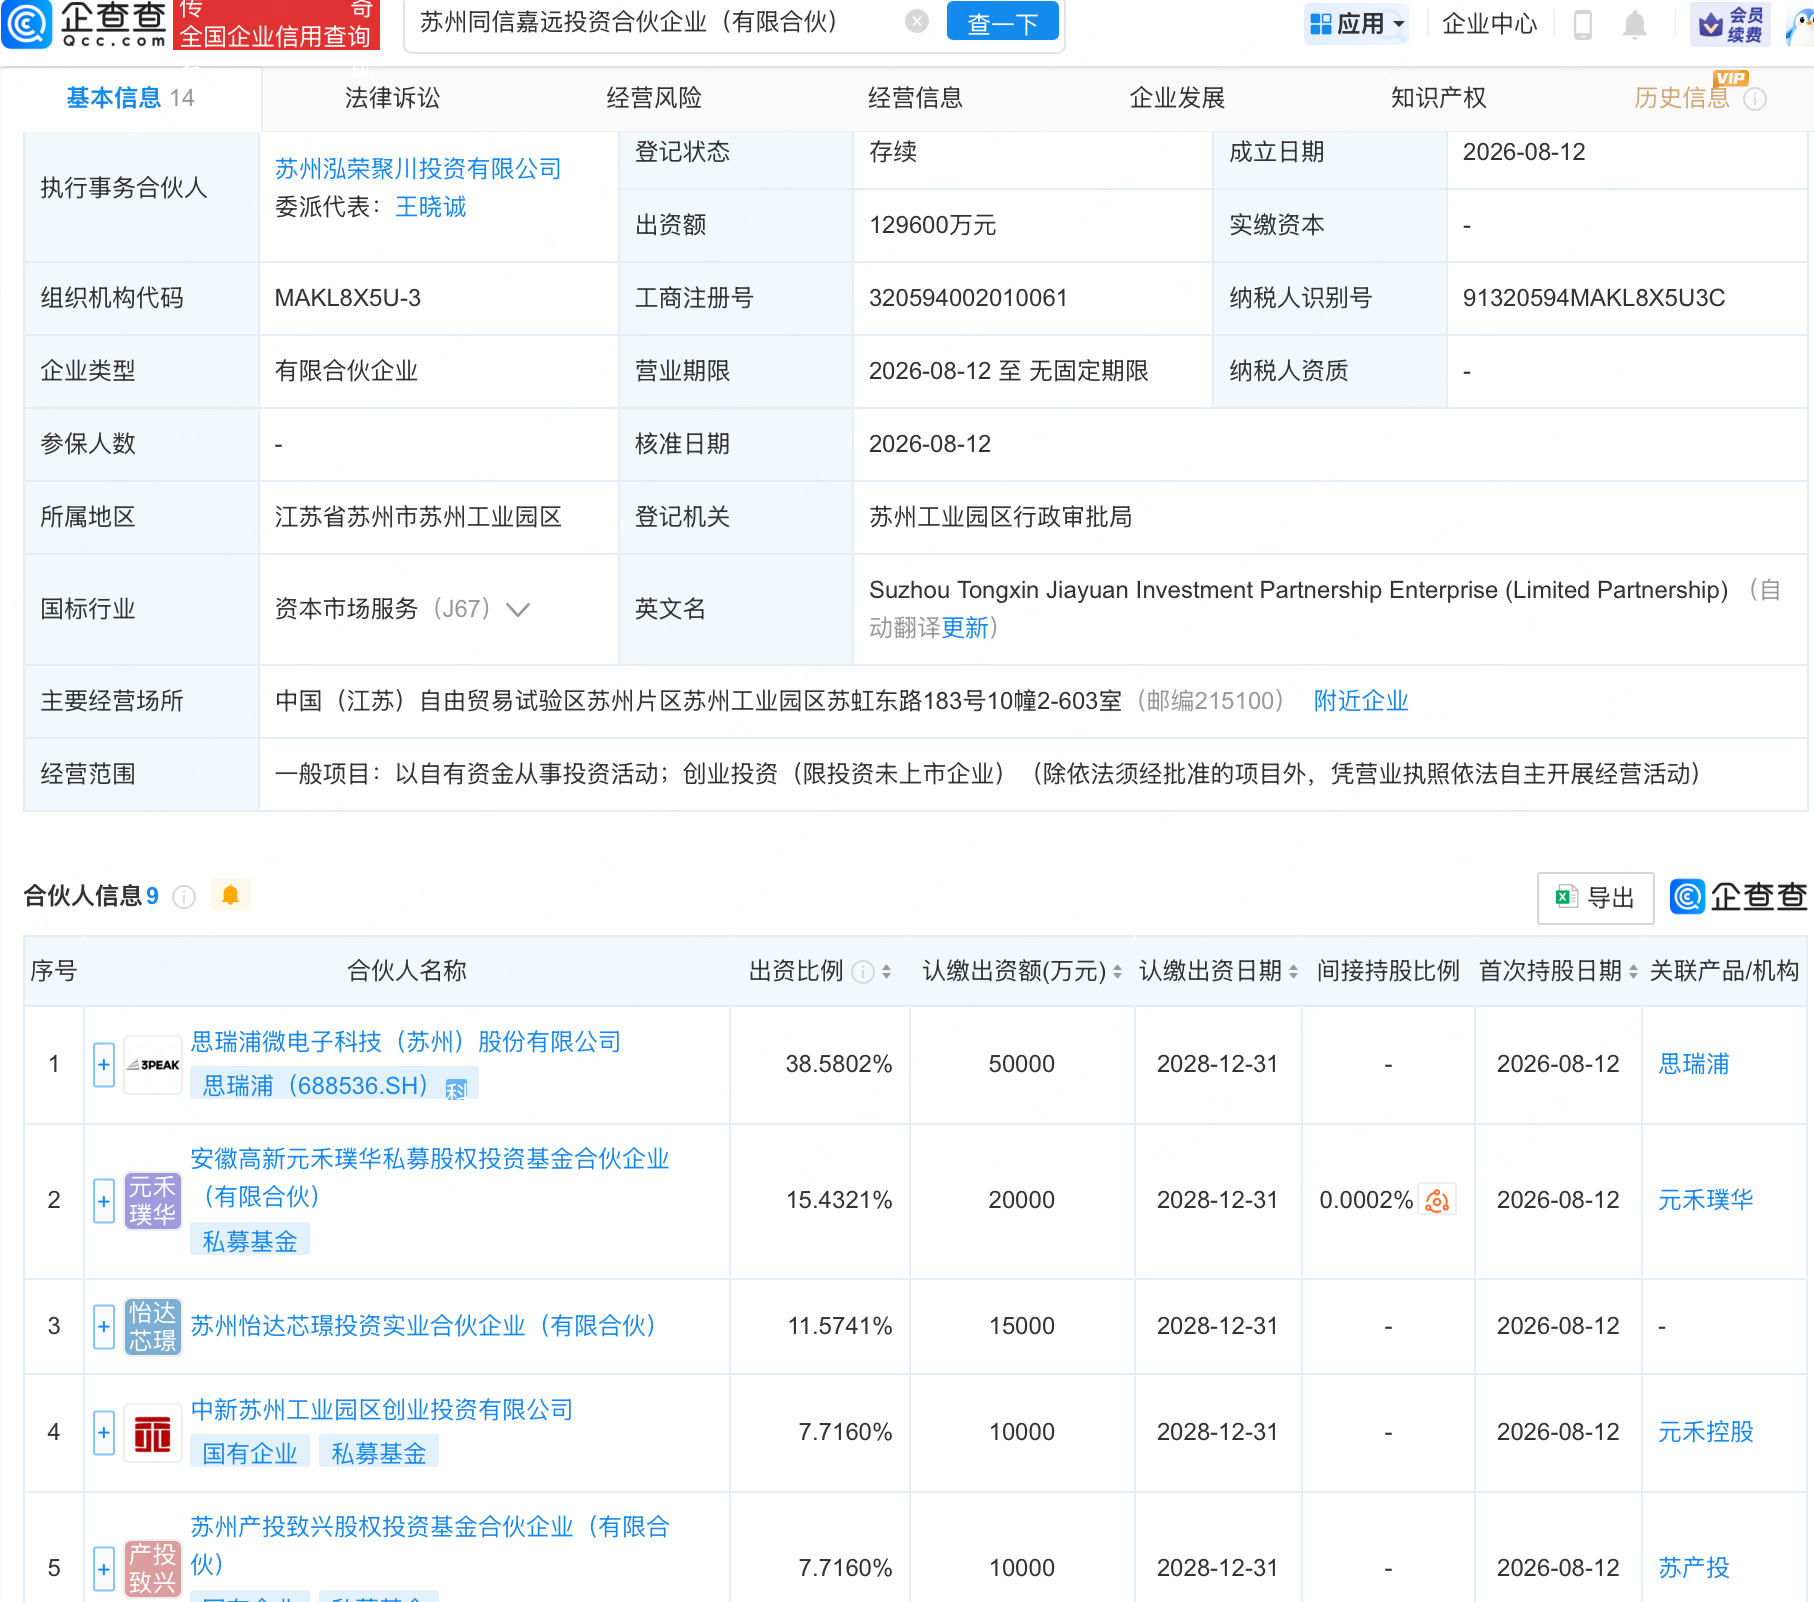Click the indirect shareholding chart icon beside 0.0002%
The height and width of the screenshot is (1602, 1814).
[1437, 1200]
